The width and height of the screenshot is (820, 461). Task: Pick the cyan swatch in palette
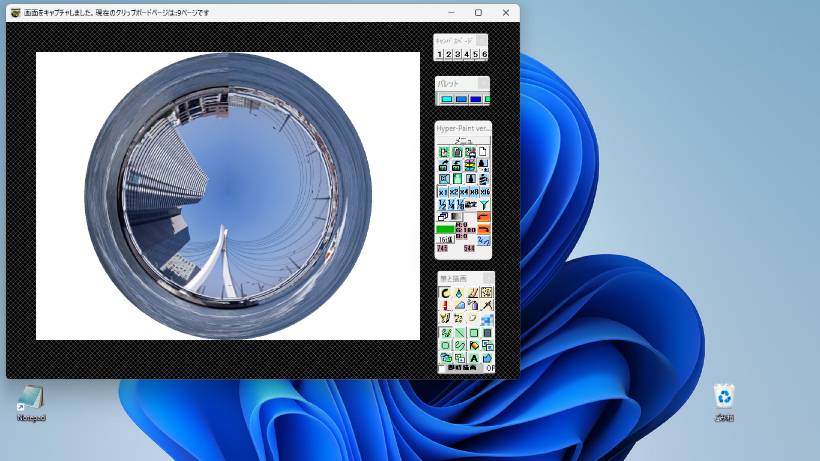coord(446,99)
